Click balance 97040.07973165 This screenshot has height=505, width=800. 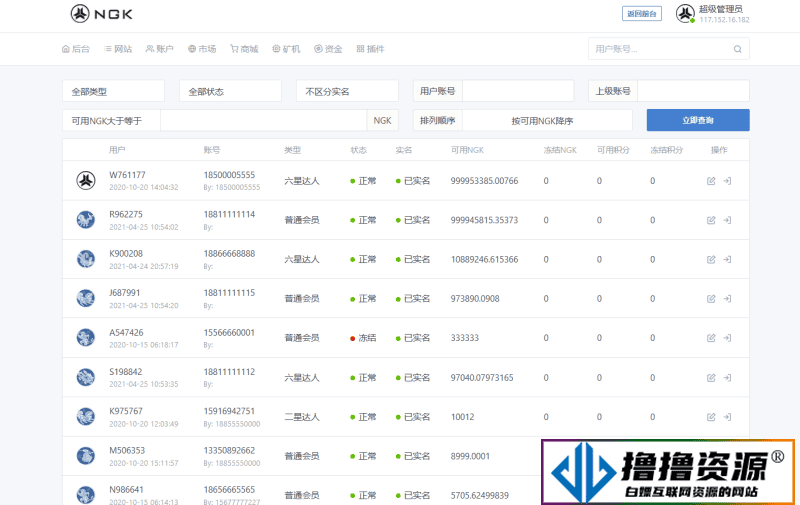pos(482,378)
